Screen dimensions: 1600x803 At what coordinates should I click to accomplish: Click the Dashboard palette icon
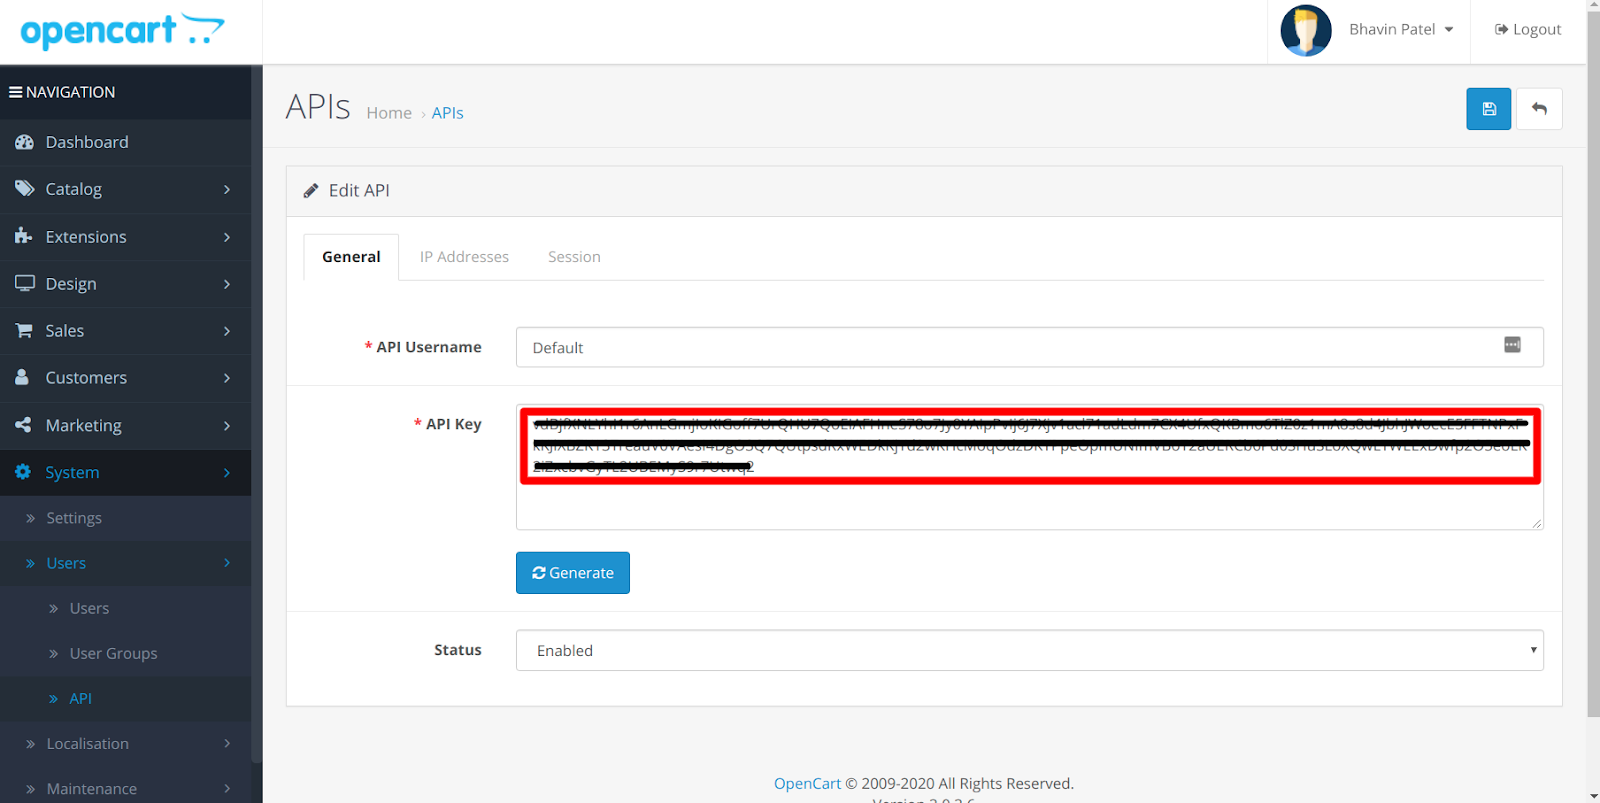24,142
